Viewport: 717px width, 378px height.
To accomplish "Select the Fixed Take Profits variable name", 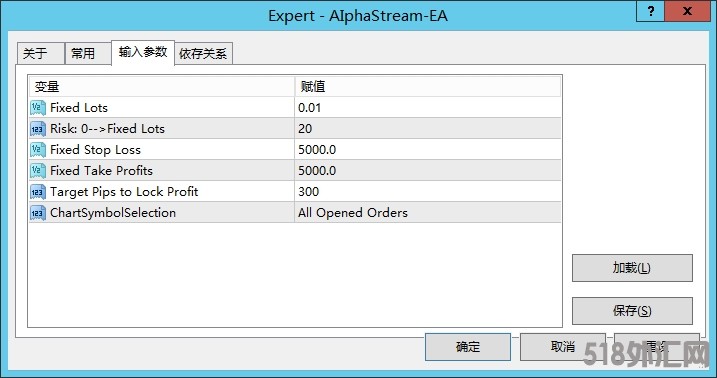I will [x=102, y=171].
